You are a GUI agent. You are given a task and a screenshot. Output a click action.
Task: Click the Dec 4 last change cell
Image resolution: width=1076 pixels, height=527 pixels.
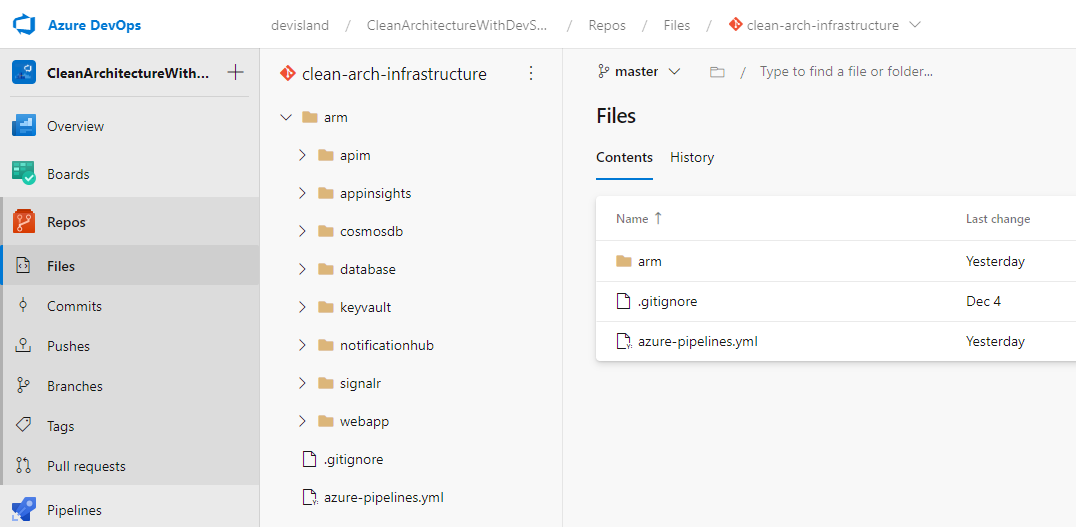point(983,301)
